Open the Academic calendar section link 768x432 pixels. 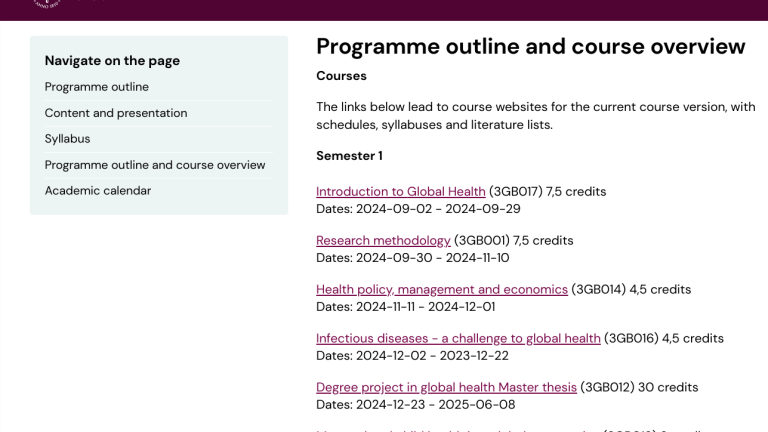tap(97, 191)
